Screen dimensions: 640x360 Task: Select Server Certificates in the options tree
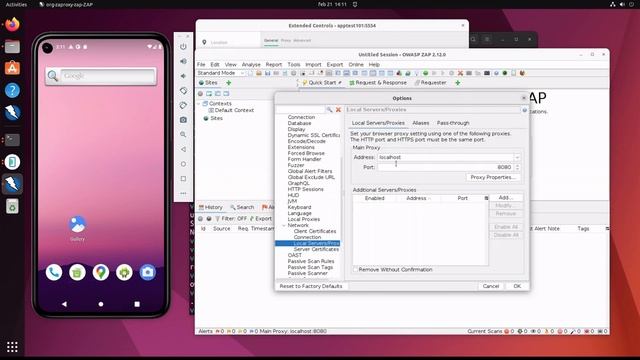[x=316, y=249]
